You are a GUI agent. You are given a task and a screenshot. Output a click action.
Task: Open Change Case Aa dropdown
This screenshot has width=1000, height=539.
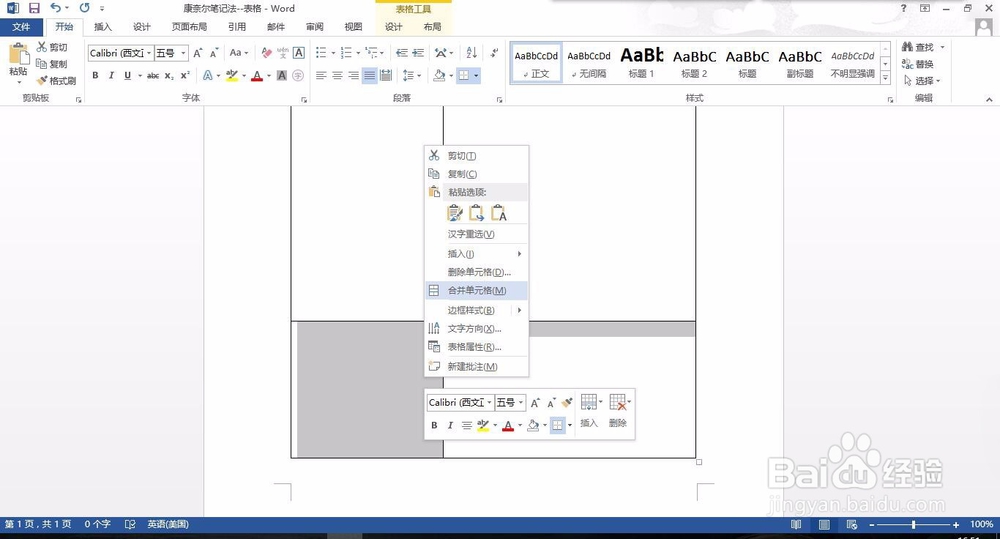tap(239, 53)
